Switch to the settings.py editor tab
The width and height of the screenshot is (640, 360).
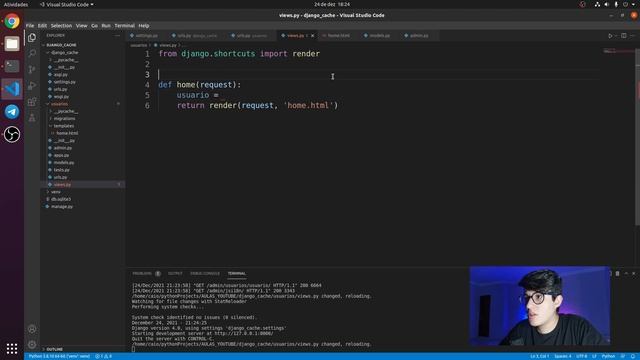click(147, 36)
